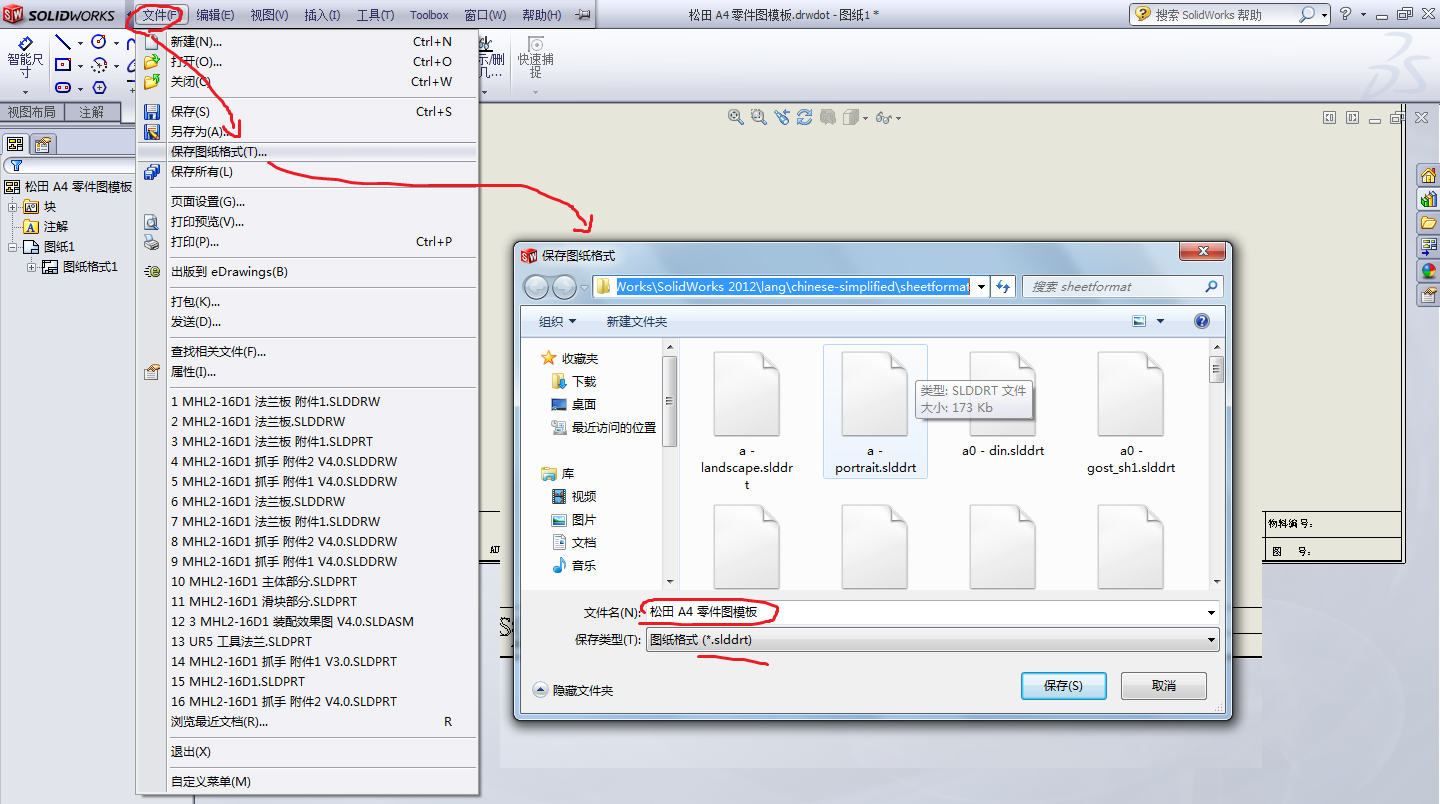The width and height of the screenshot is (1440, 804).
Task: Select the Smart Dimension tool
Action: [25, 58]
